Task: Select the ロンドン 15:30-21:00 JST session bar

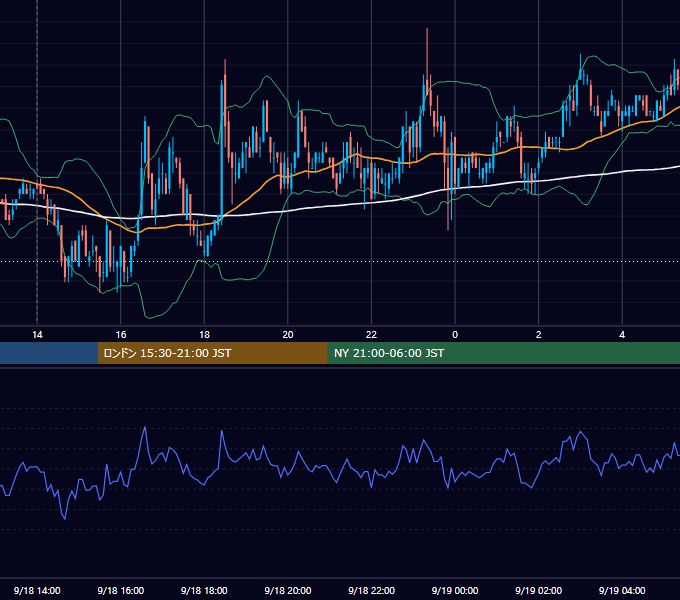Action: click(212, 353)
